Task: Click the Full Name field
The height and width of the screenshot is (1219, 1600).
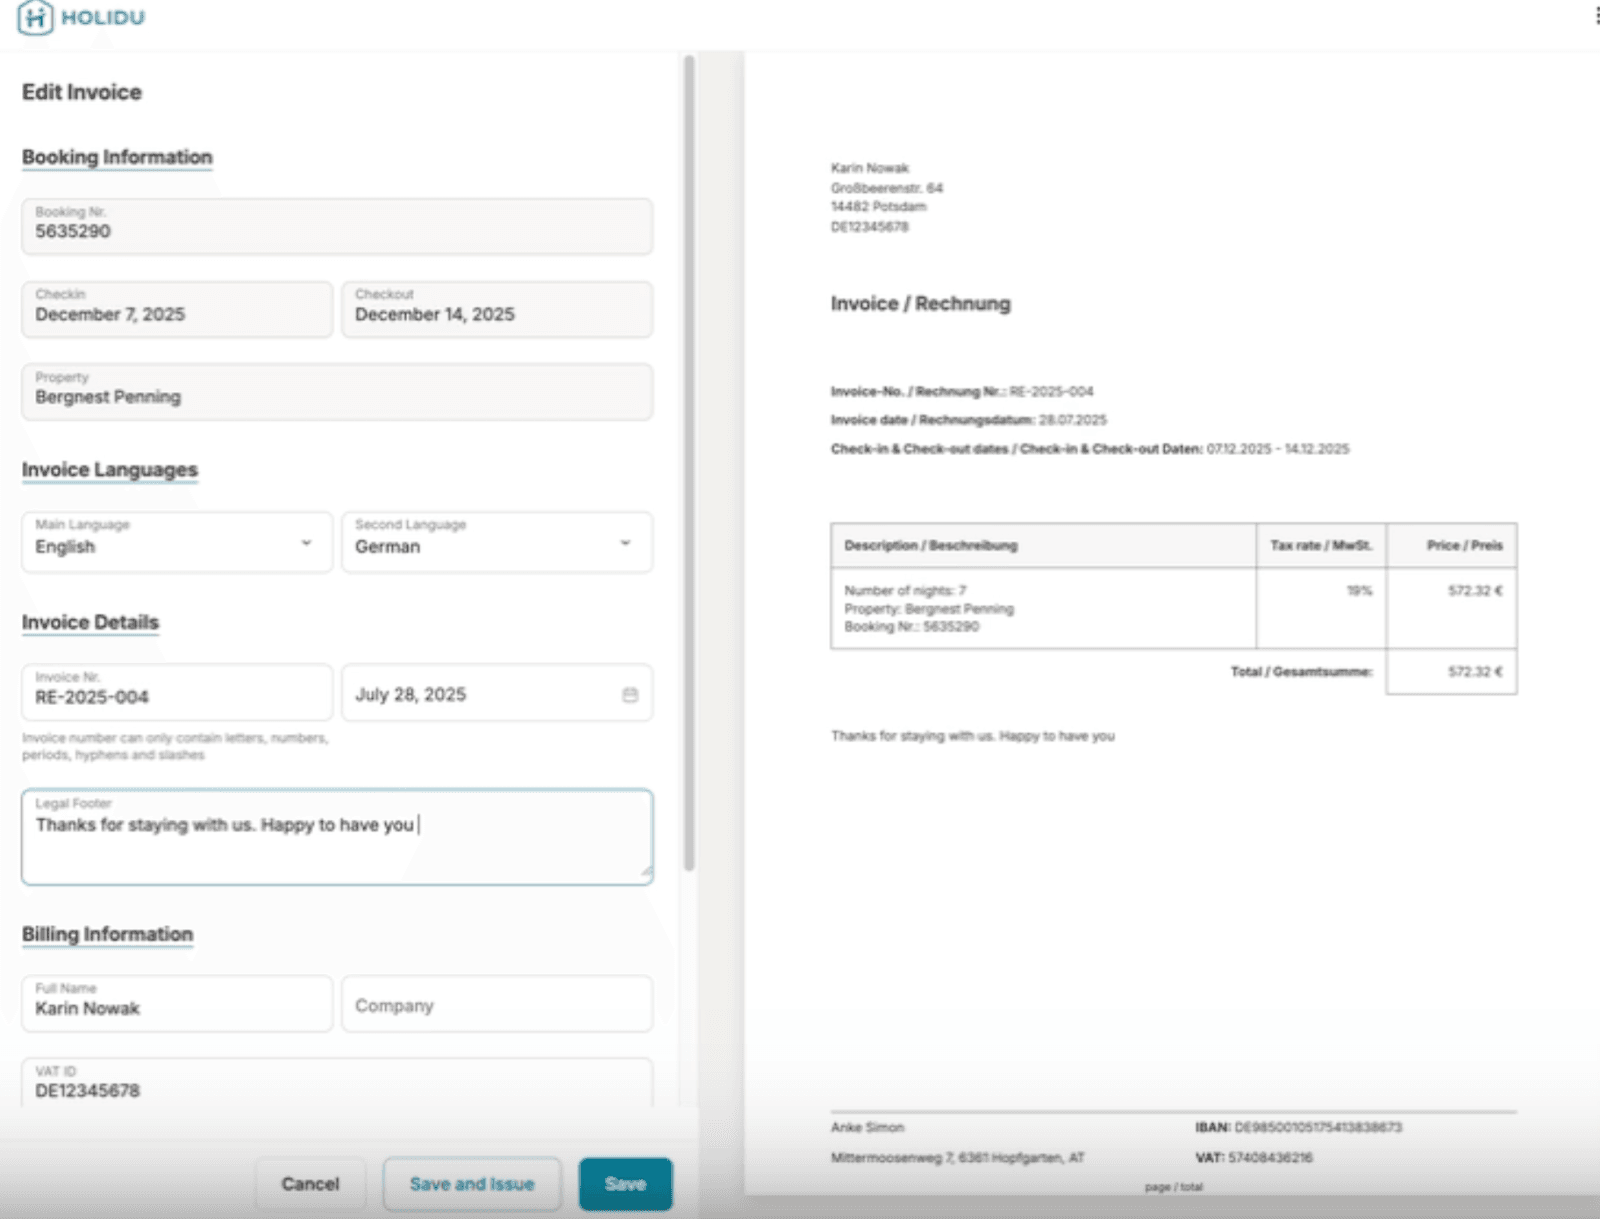Action: pyautogui.click(x=177, y=1004)
